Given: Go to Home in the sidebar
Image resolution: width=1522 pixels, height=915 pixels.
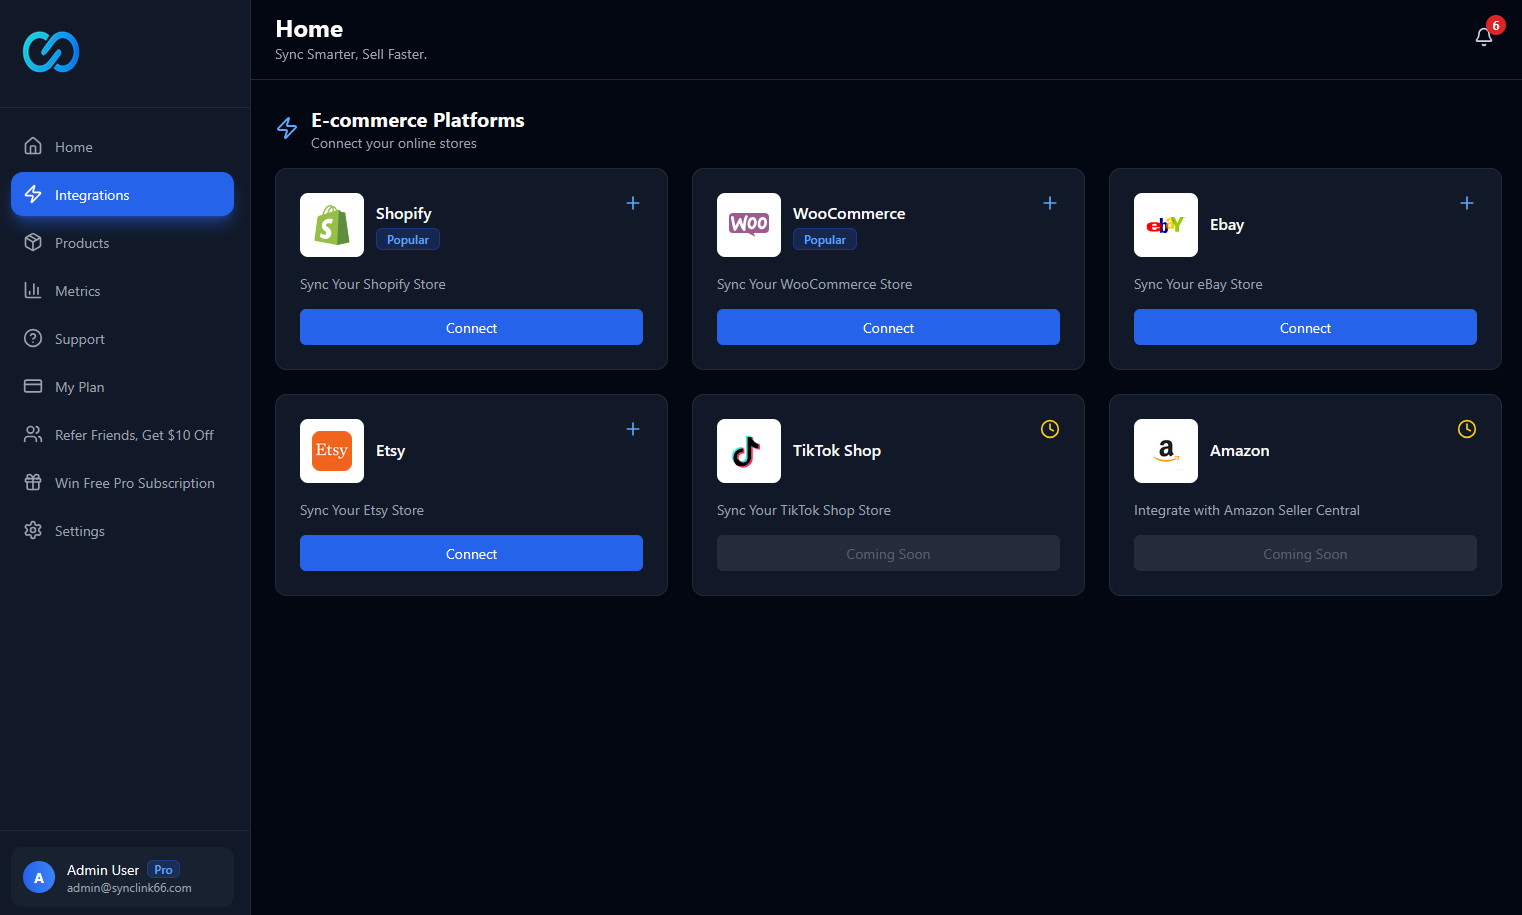Looking at the screenshot, I should click(x=122, y=146).
